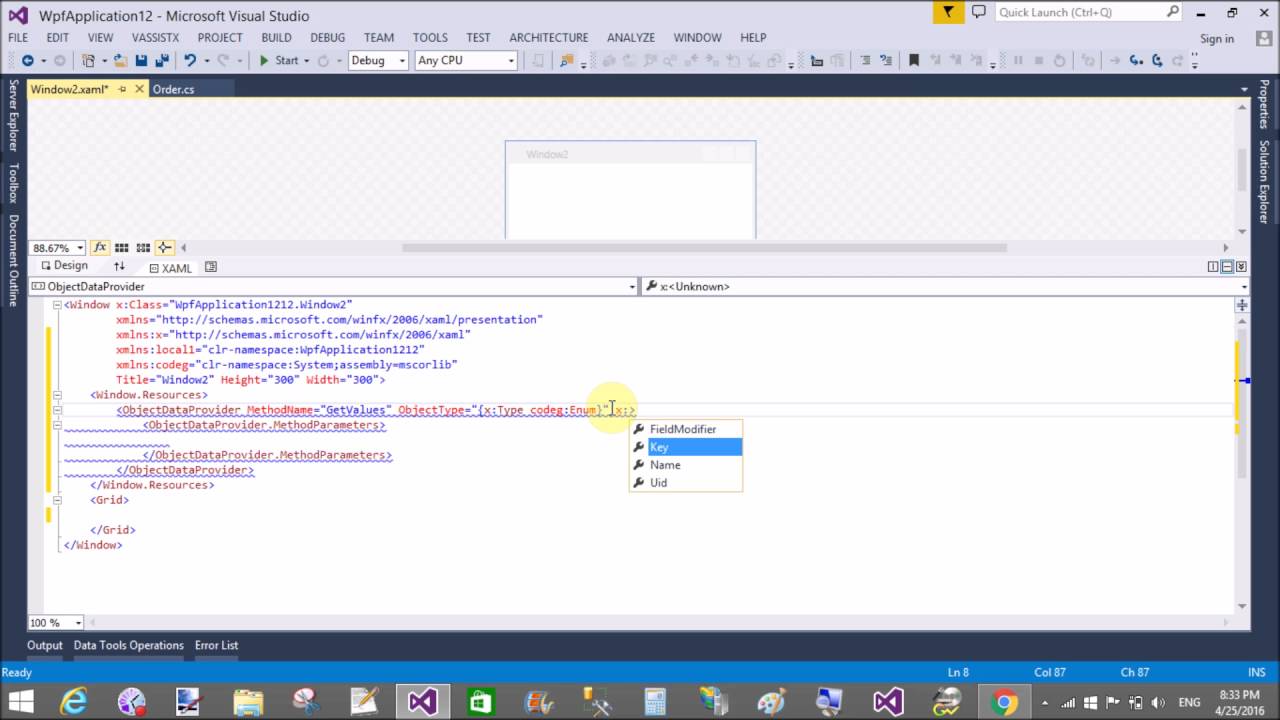Open Google Chrome from the taskbar
This screenshot has width=1280, height=720.
1004,701
